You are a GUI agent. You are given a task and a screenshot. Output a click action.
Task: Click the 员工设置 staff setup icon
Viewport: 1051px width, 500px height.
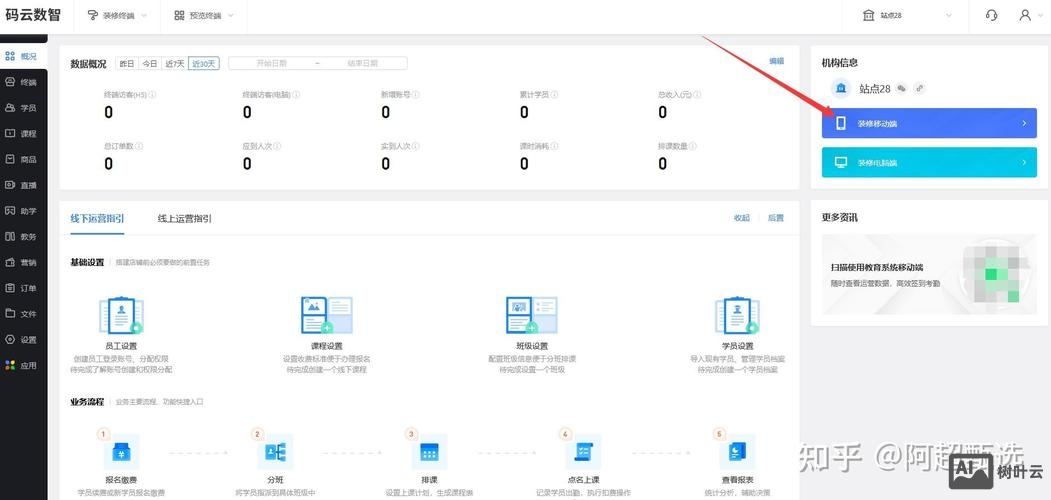[121, 315]
